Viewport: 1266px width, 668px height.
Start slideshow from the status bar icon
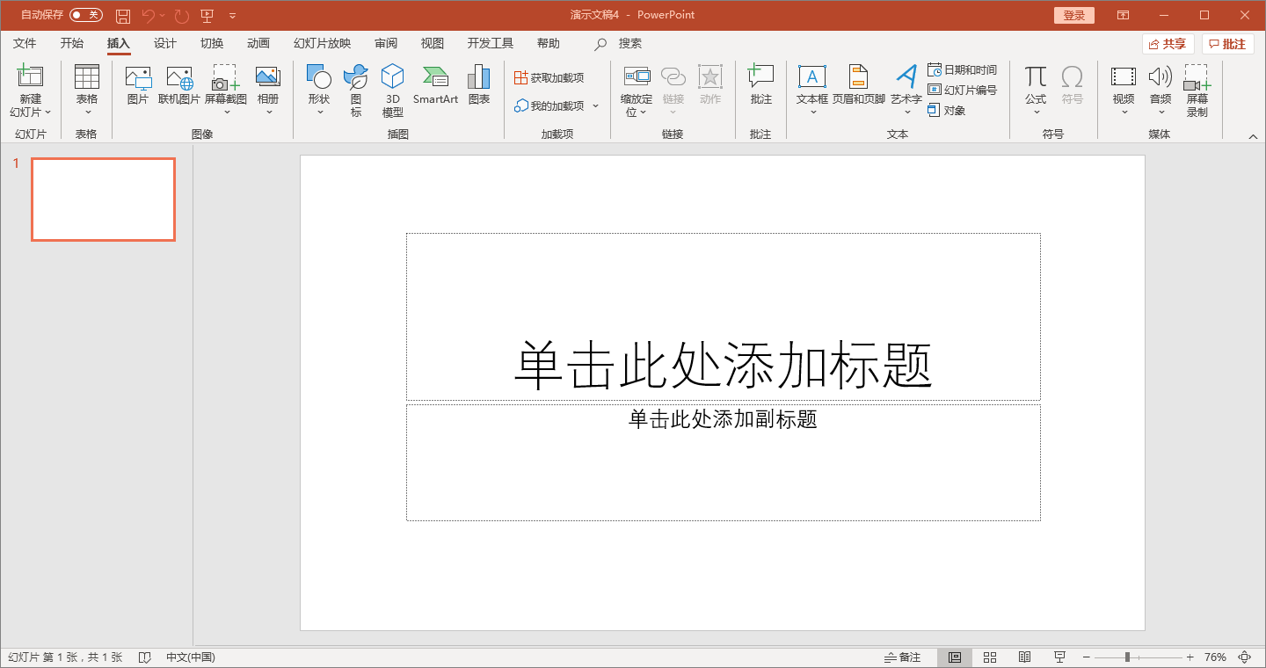pyautogui.click(x=1060, y=657)
